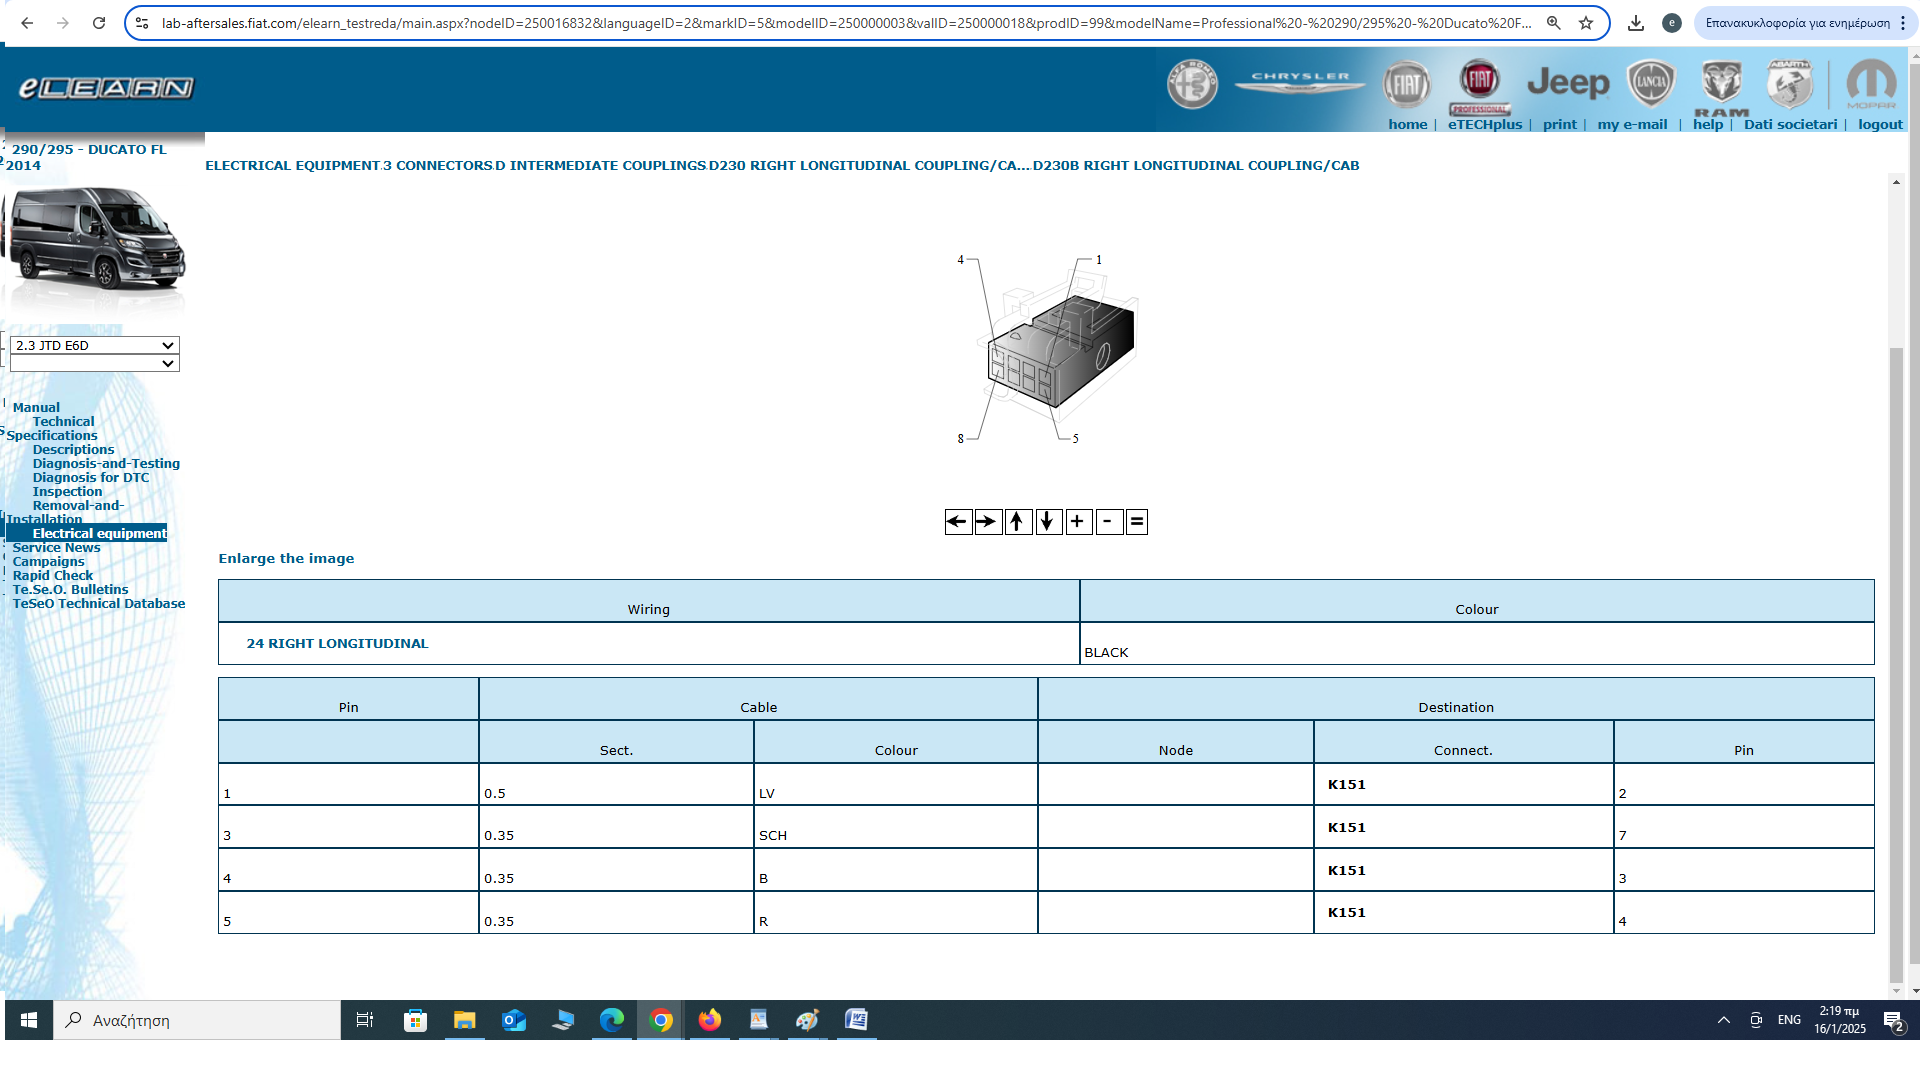The image size is (1920, 1080).
Task: Click Enlarge the image link
Action: 286,558
